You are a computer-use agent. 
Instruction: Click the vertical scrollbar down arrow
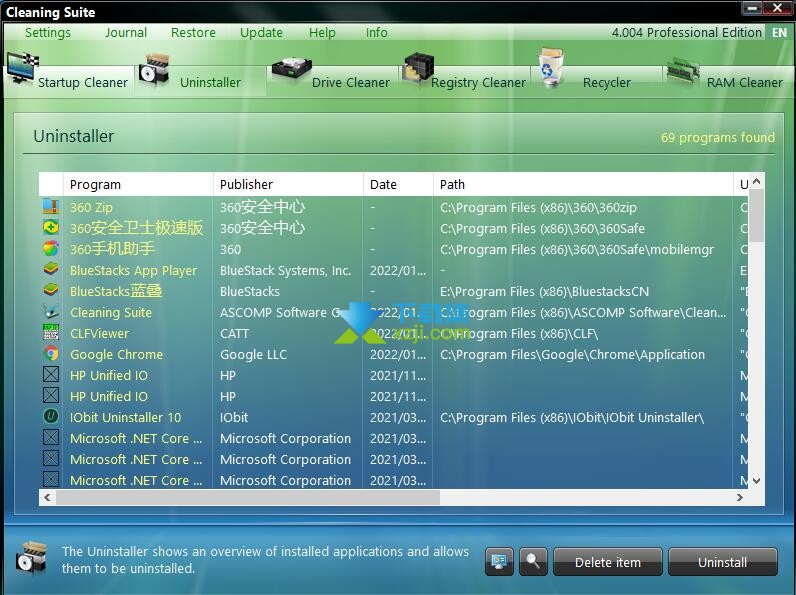click(756, 480)
